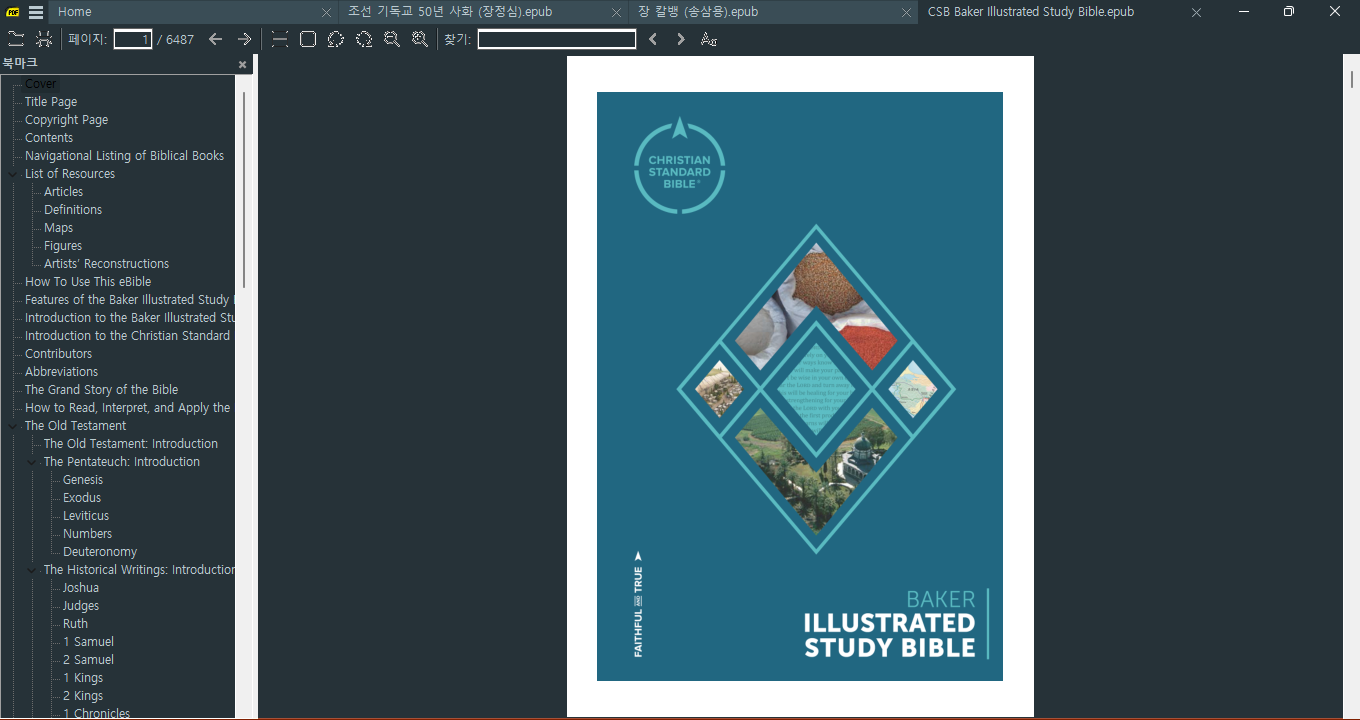Screen dimensions: 1360x720
Task: Select fit width continuous view icon
Action: (x=280, y=39)
